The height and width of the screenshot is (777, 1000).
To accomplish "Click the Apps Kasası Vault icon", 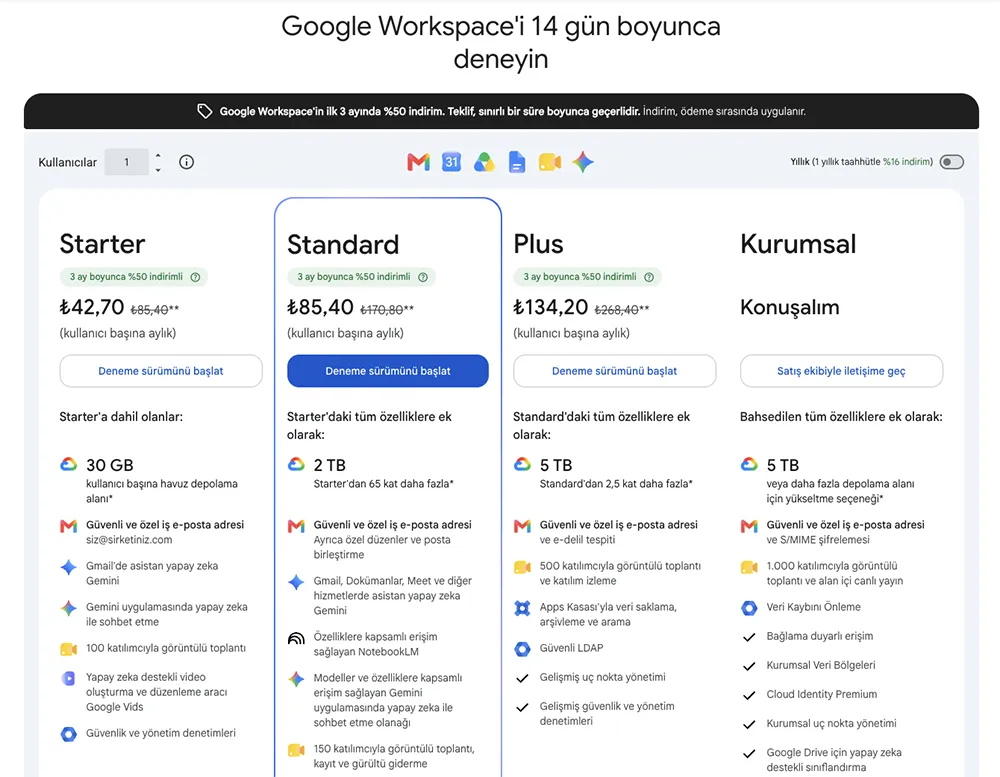I will (x=522, y=608).
